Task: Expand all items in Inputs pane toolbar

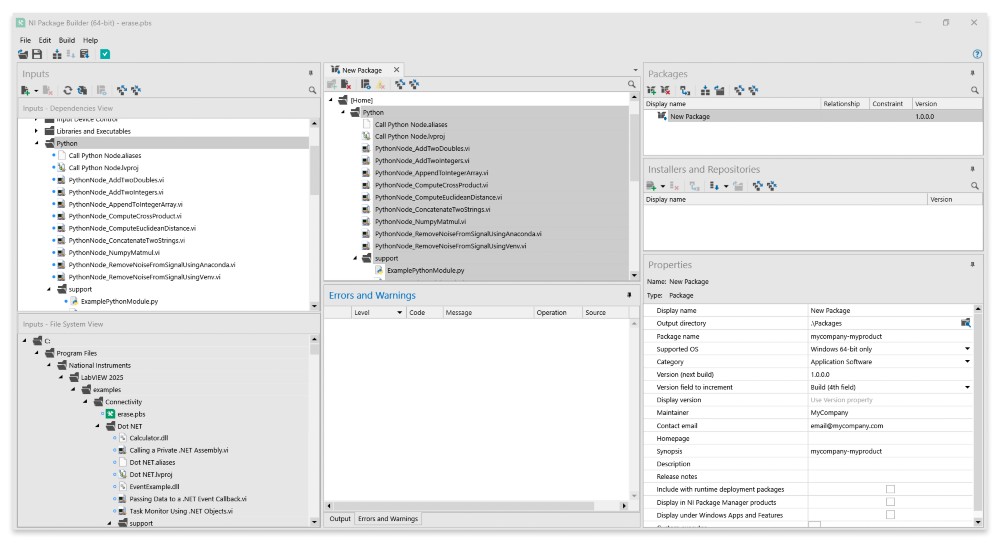Action: tap(122, 91)
